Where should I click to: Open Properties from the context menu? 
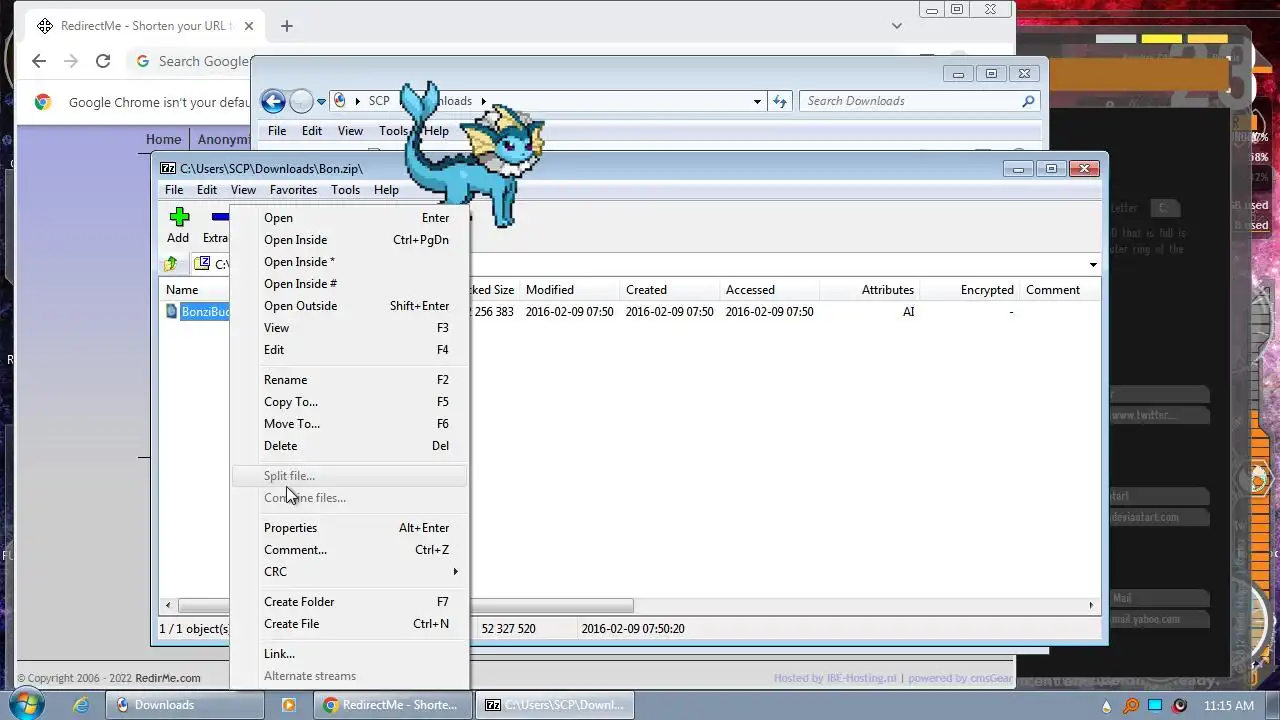click(x=350, y=528)
